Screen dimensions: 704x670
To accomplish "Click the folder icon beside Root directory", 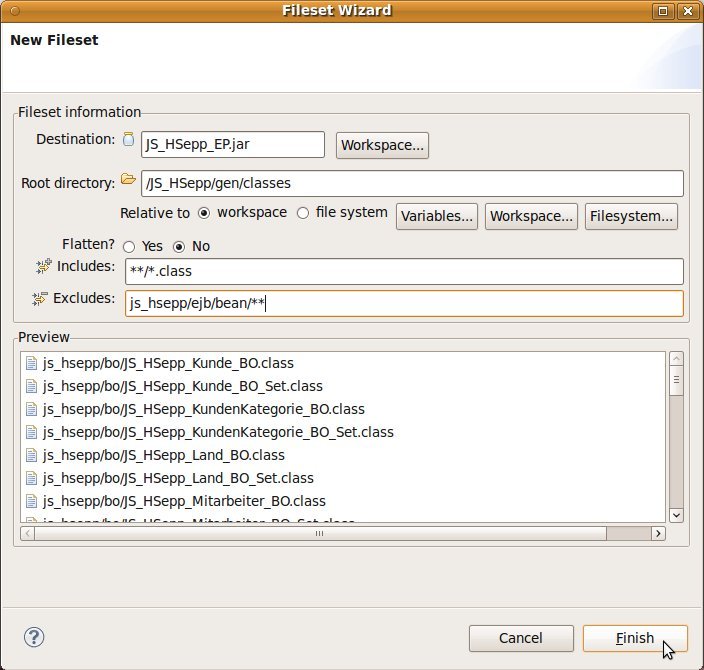I will click(x=128, y=180).
